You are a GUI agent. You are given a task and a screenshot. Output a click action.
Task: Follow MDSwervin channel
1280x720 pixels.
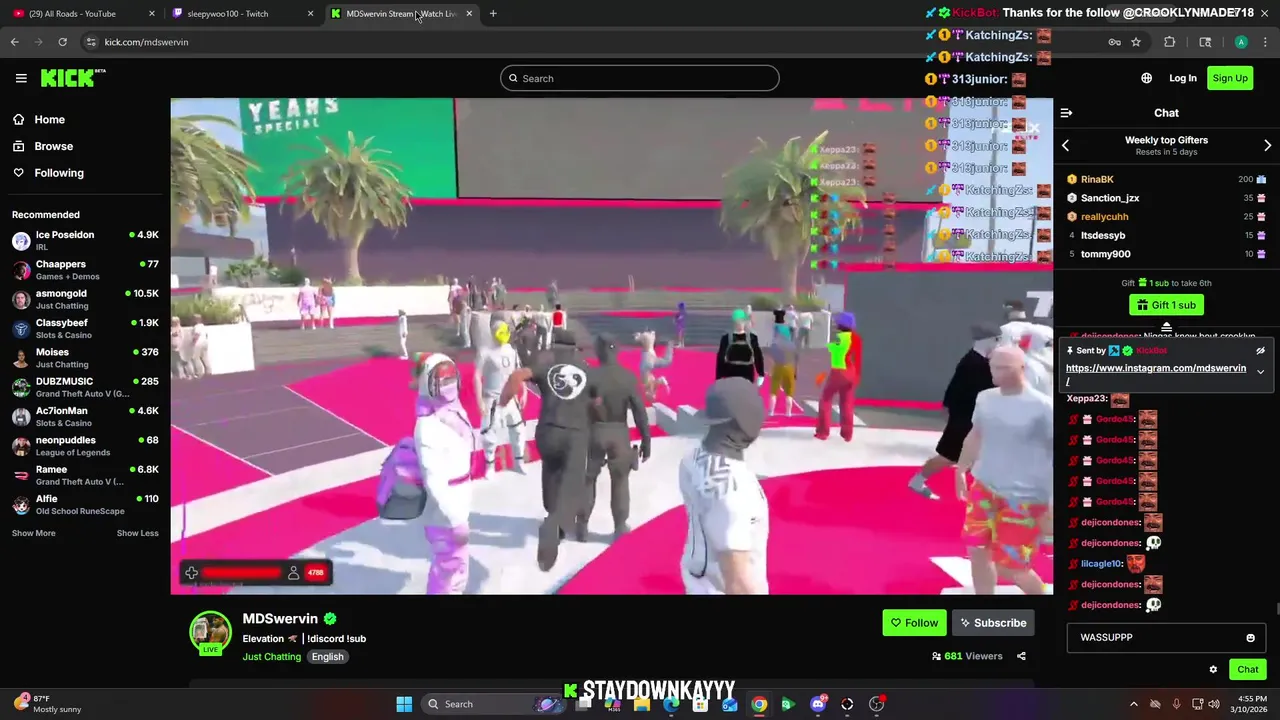(x=914, y=623)
